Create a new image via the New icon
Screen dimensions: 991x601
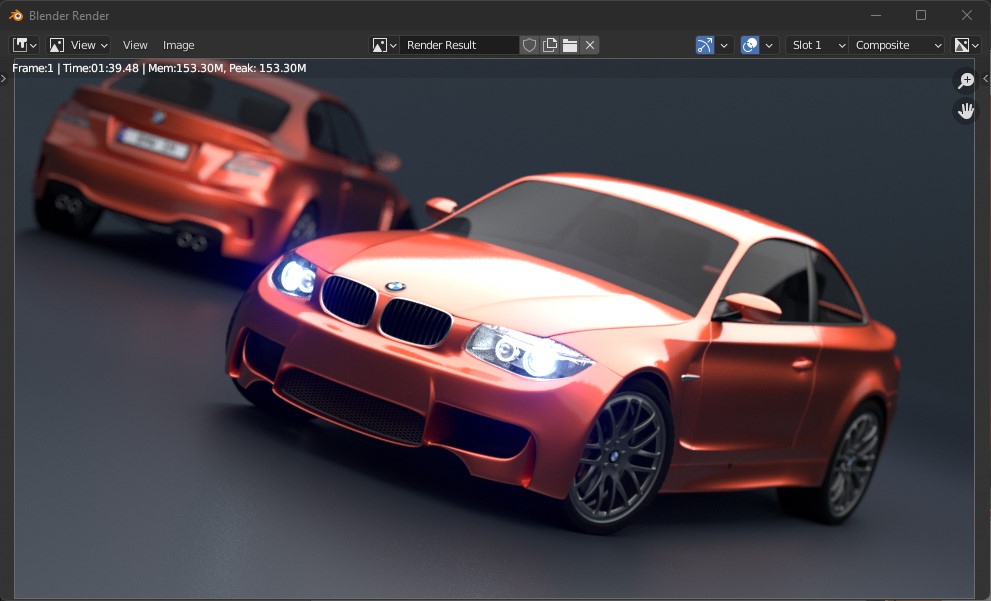coord(548,44)
